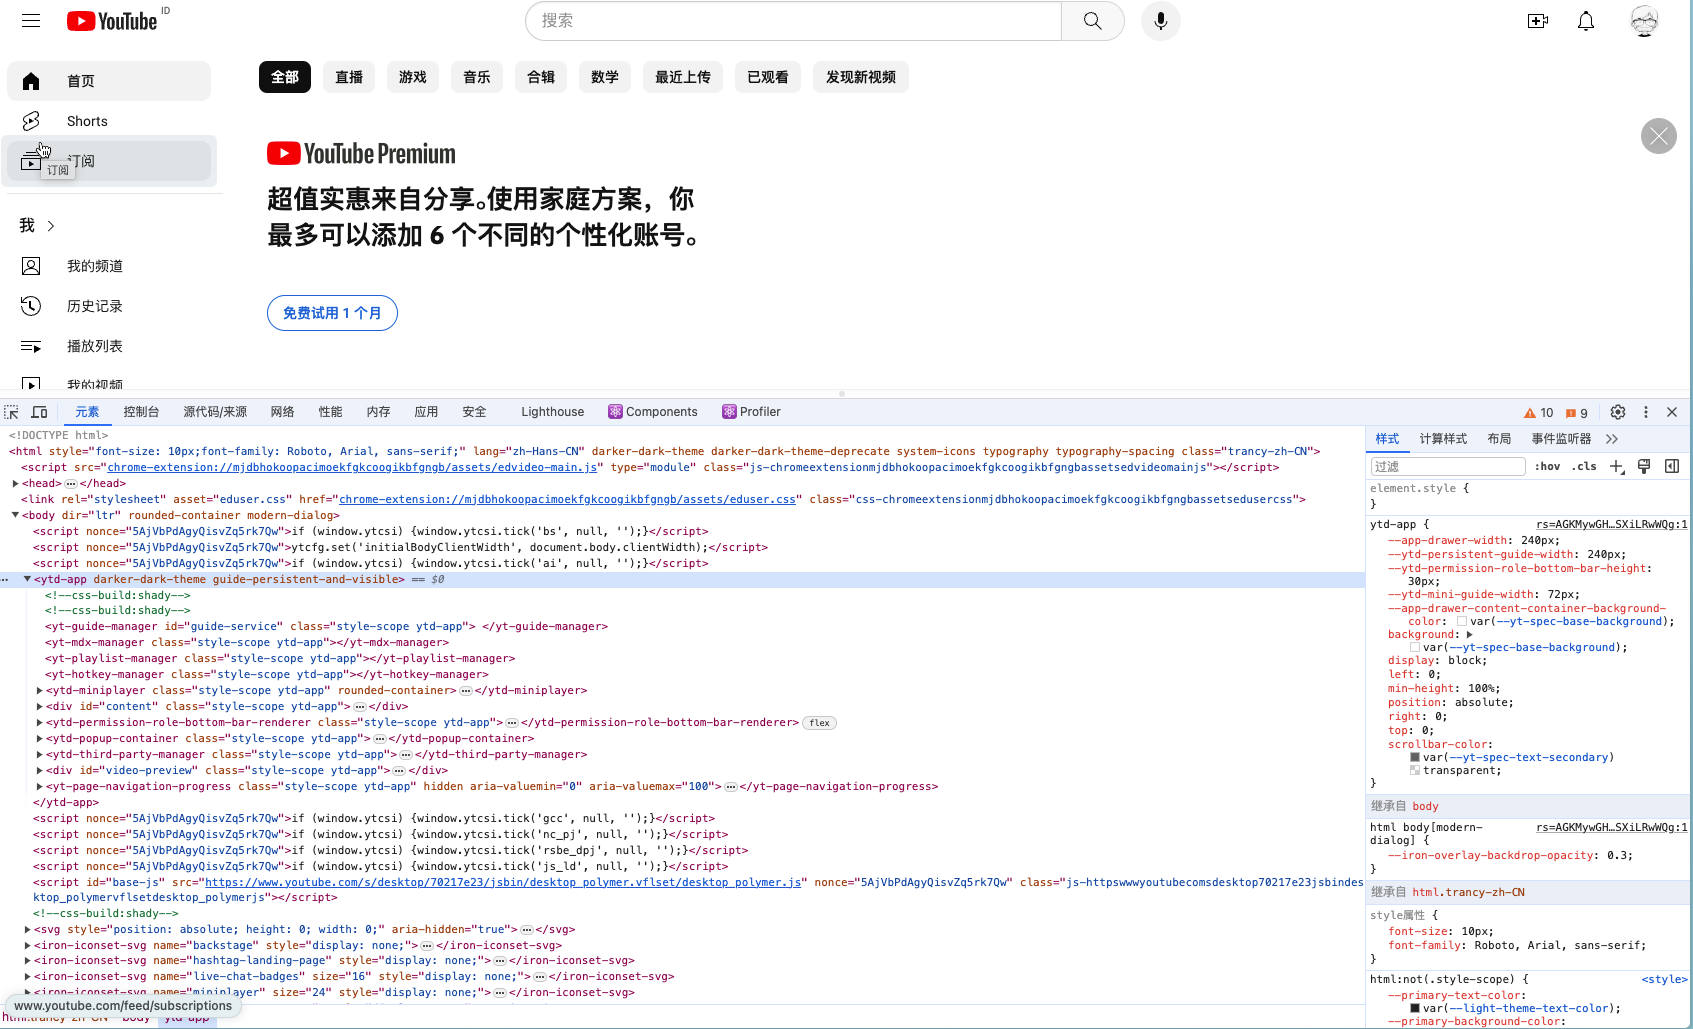Open Shorts in sidebar
This screenshot has height=1029, width=1693.
tap(109, 121)
